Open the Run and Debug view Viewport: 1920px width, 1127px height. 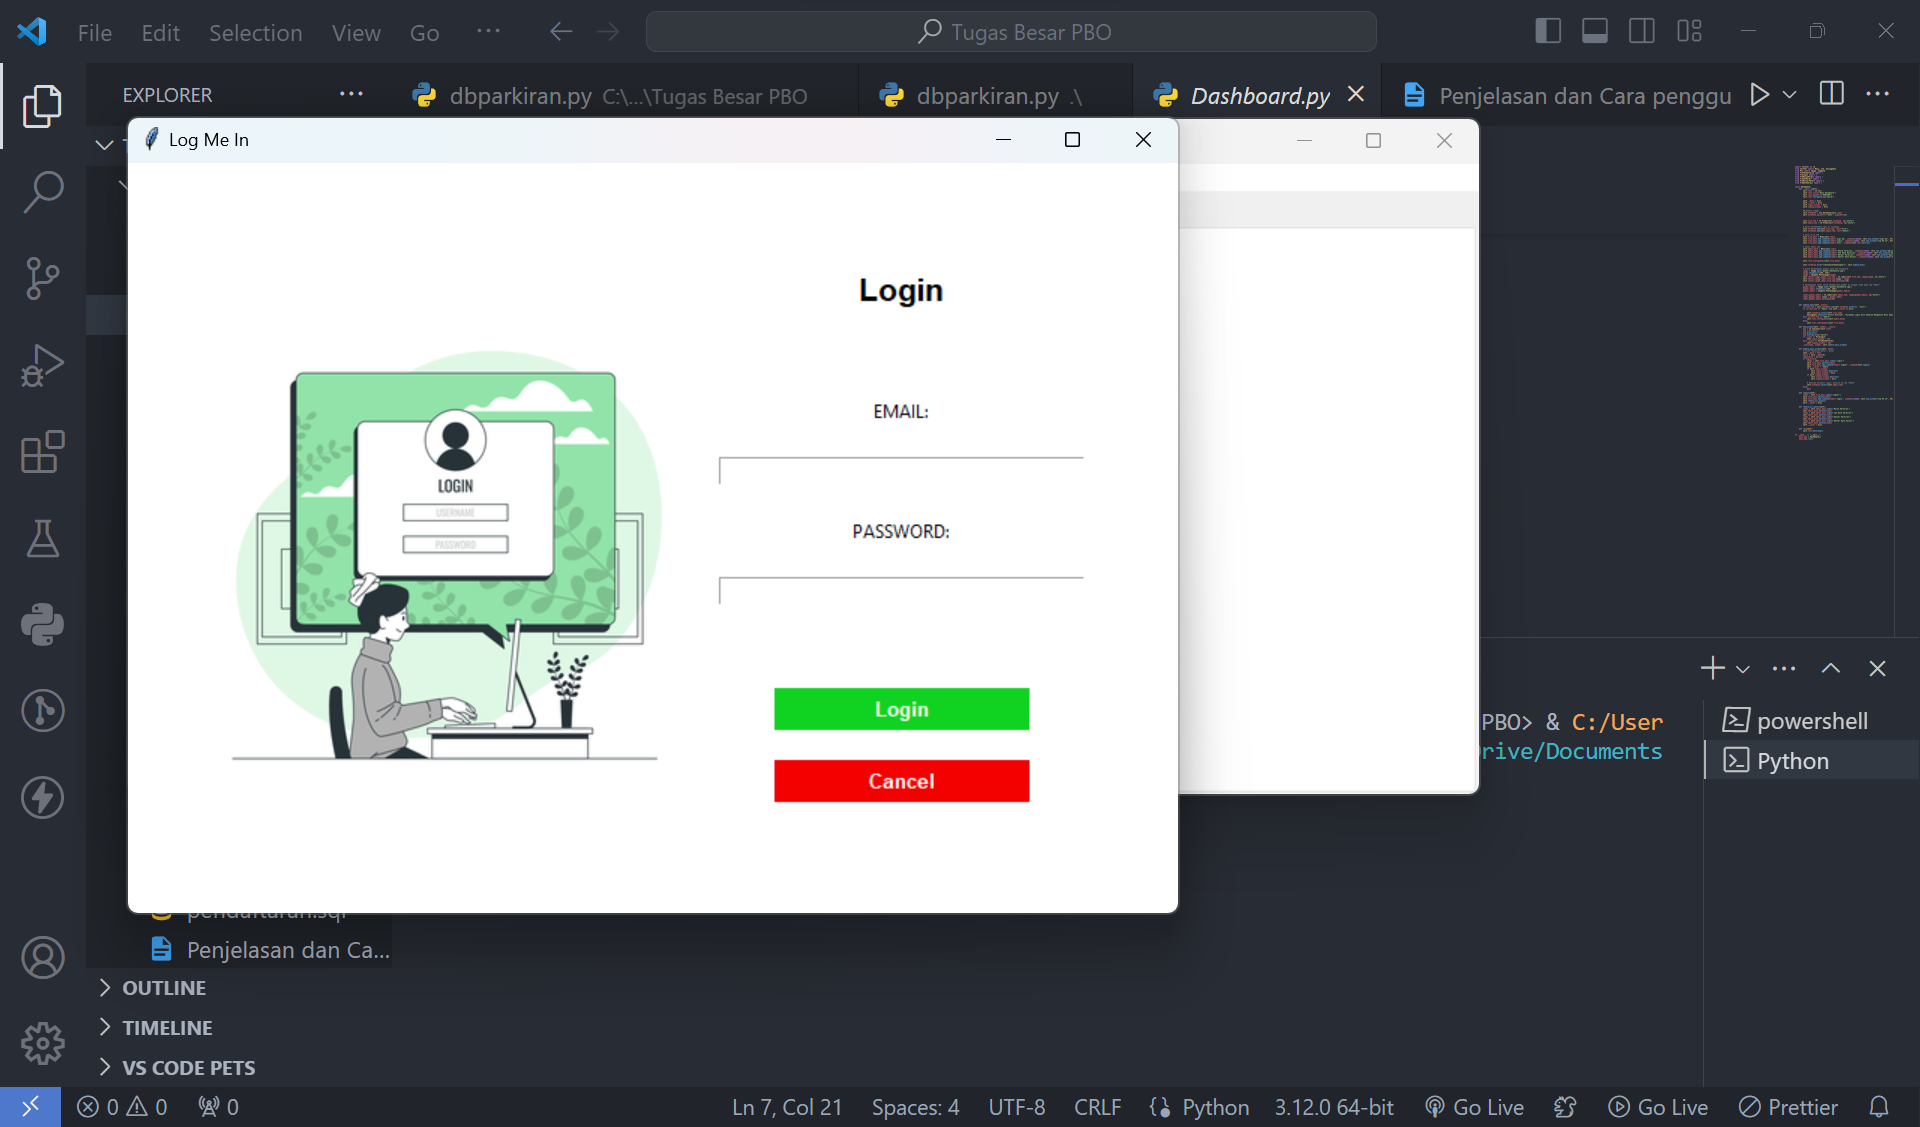43,365
